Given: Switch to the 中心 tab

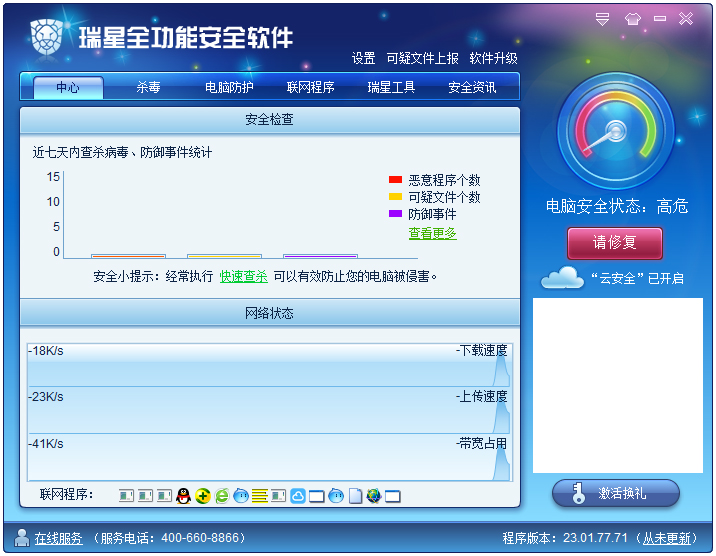Looking at the screenshot, I should coord(68,87).
